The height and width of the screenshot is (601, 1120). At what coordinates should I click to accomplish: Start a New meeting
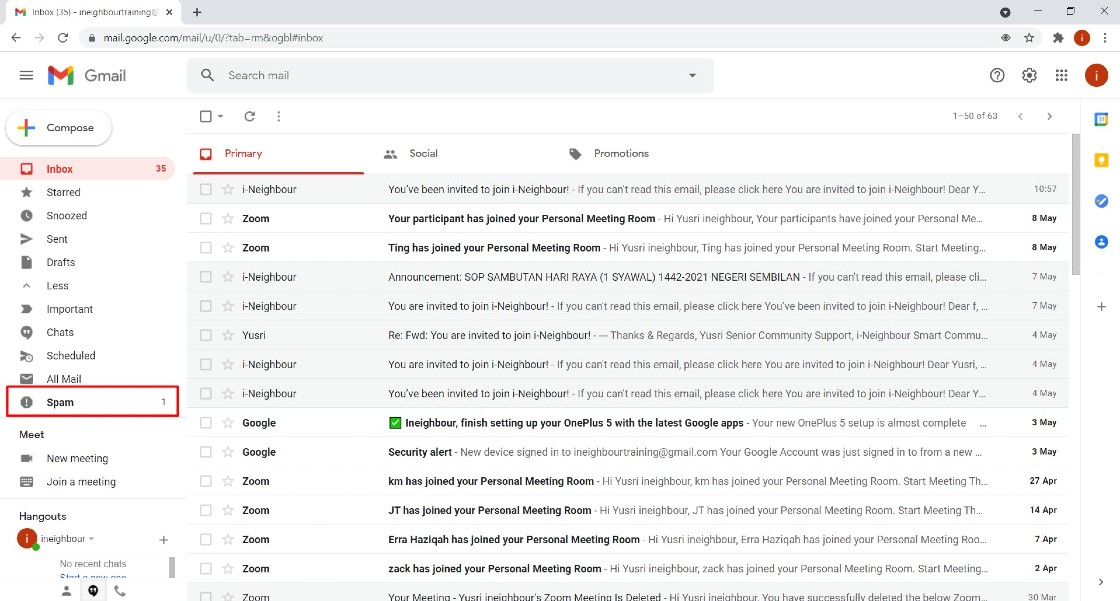click(77, 458)
